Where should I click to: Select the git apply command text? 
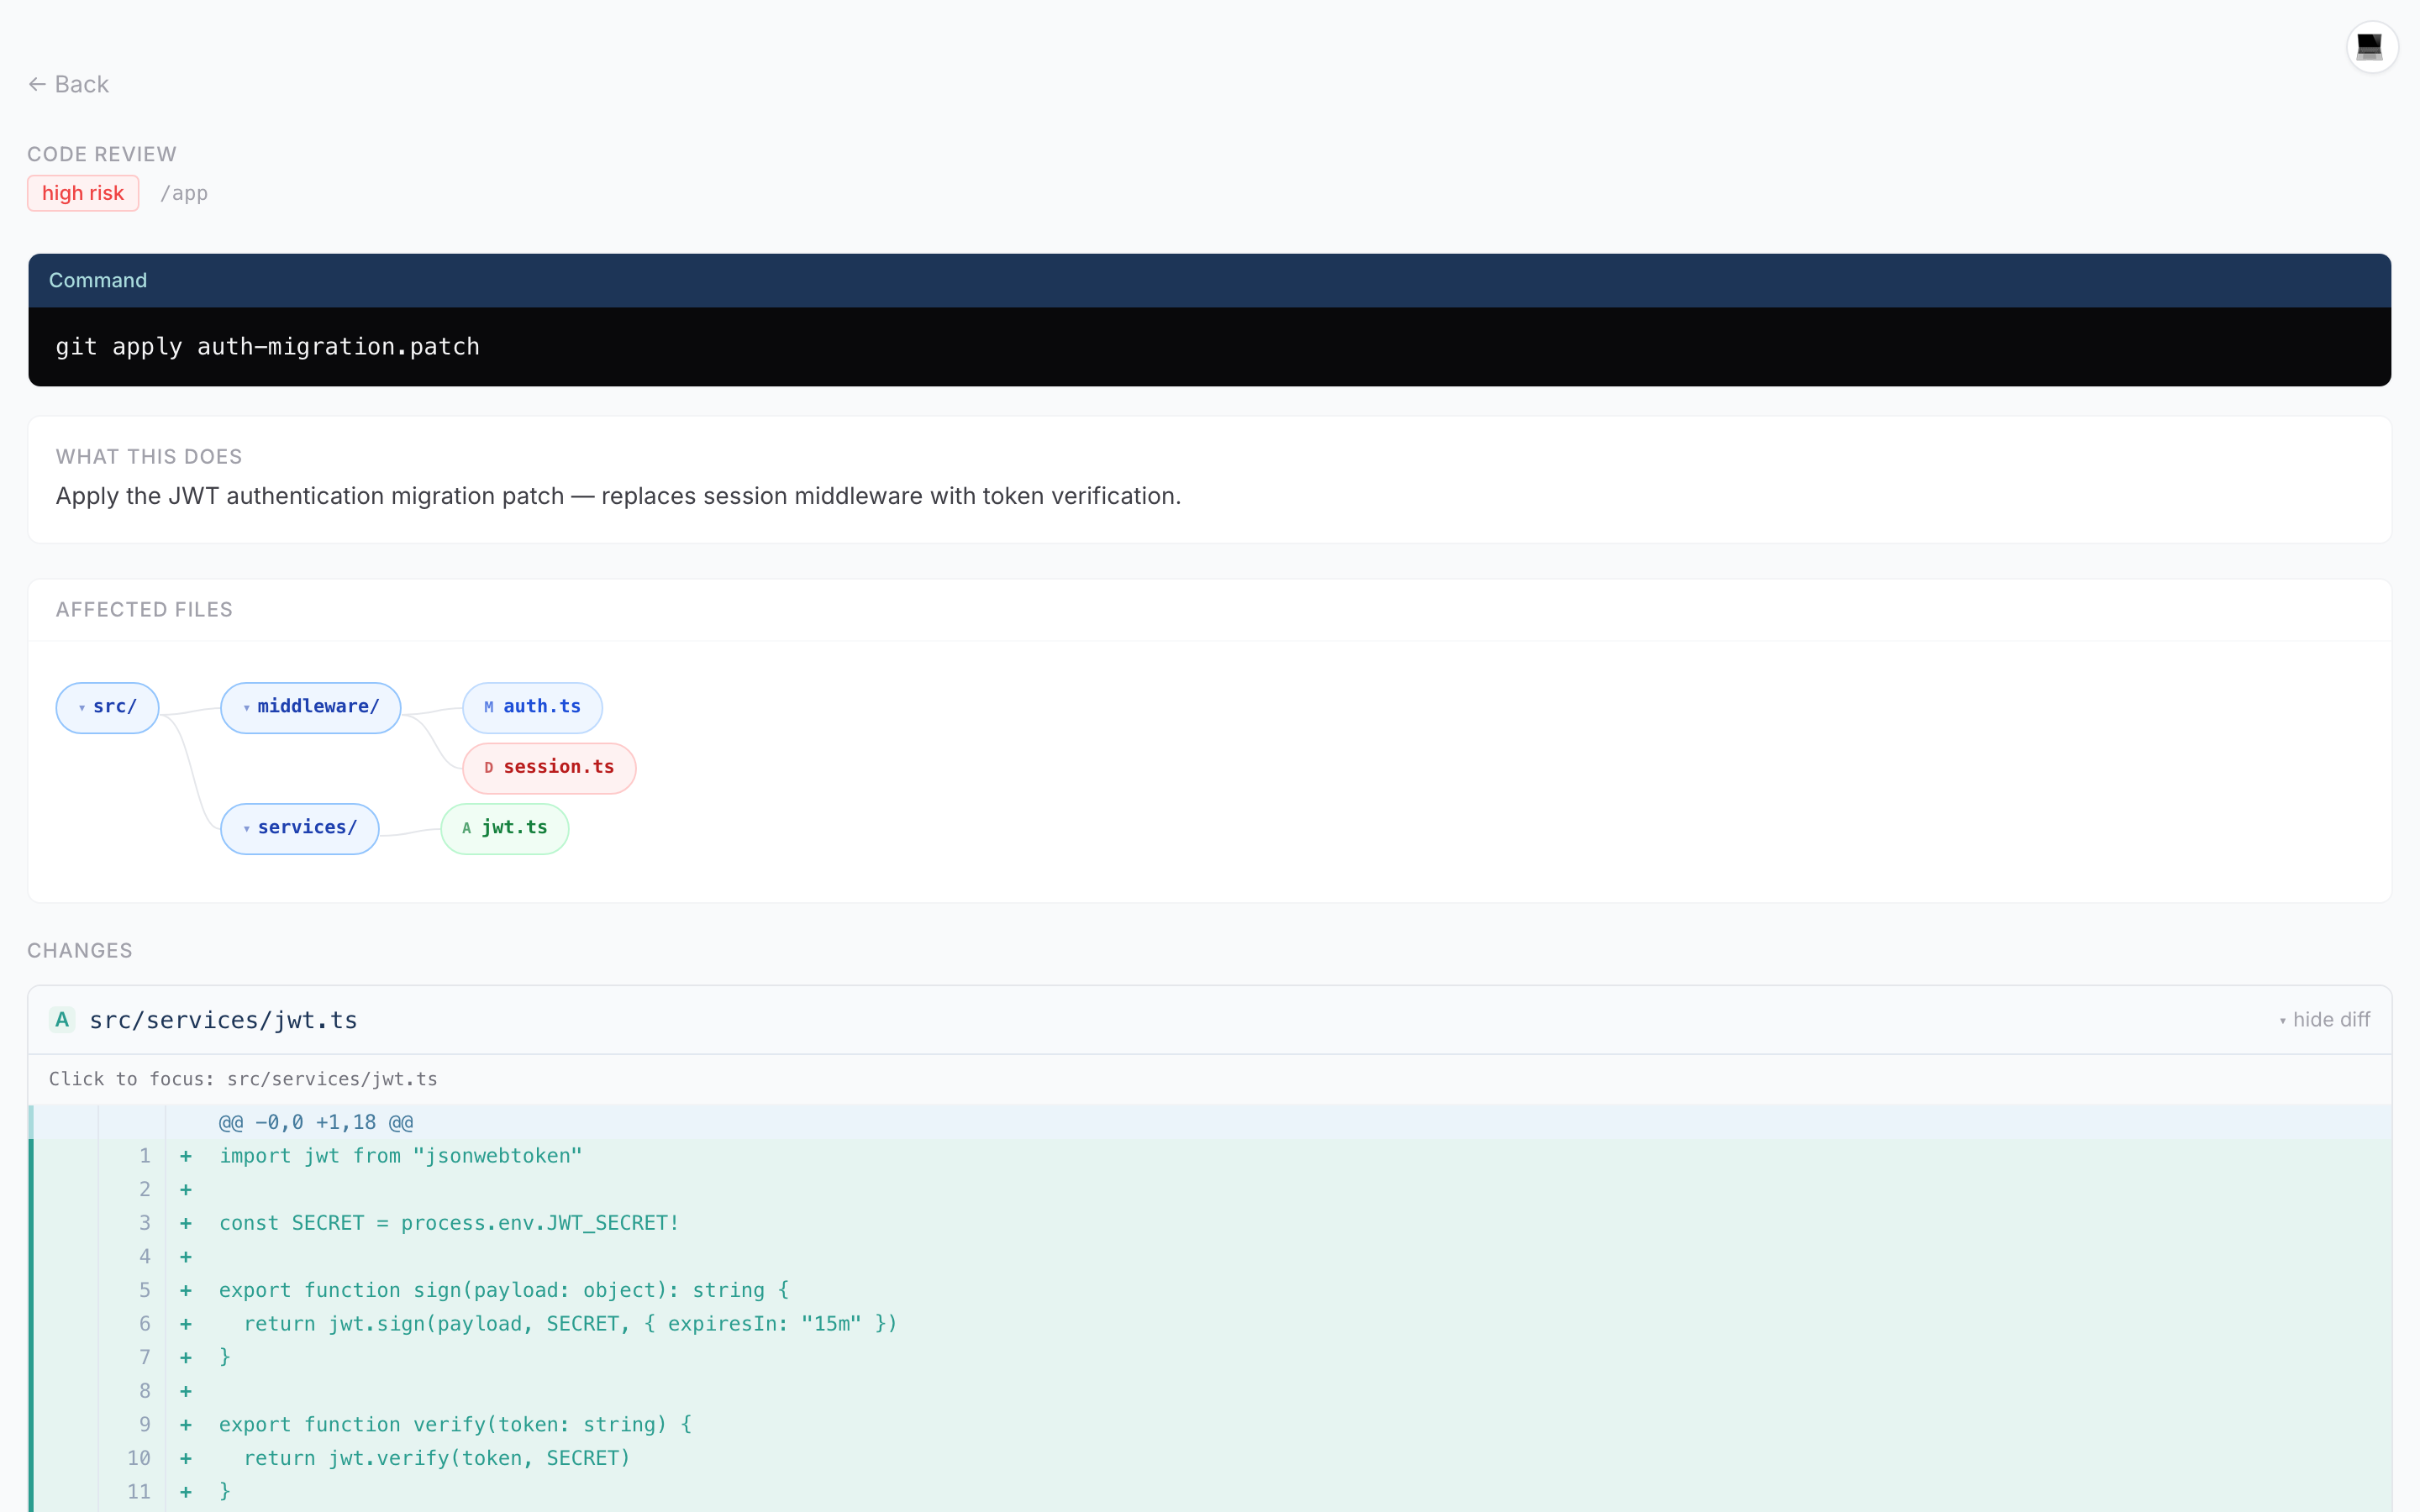tap(267, 346)
